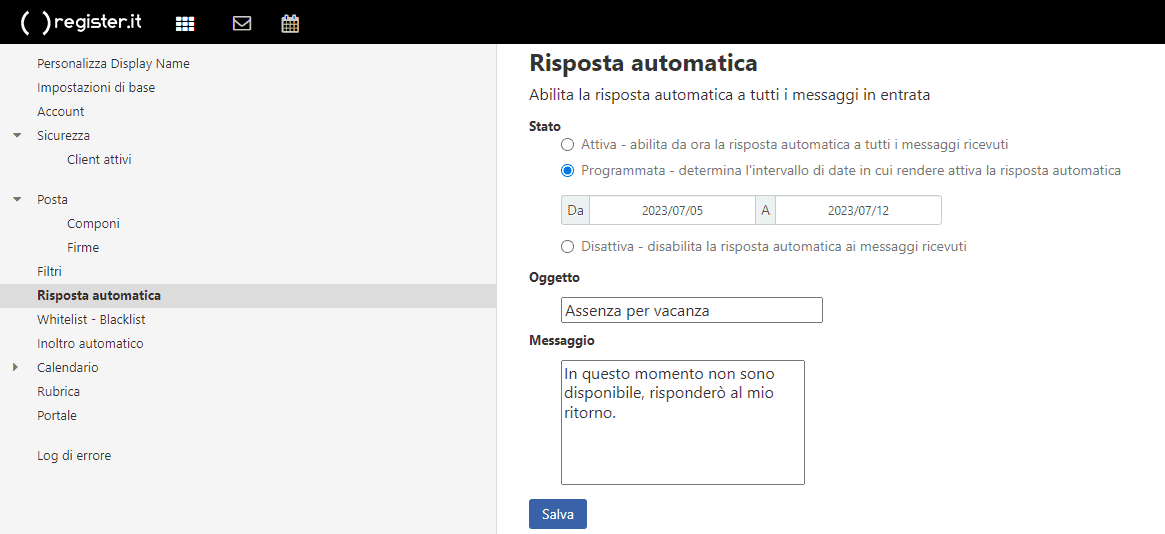Open the mail envelope icon

[x=241, y=23]
